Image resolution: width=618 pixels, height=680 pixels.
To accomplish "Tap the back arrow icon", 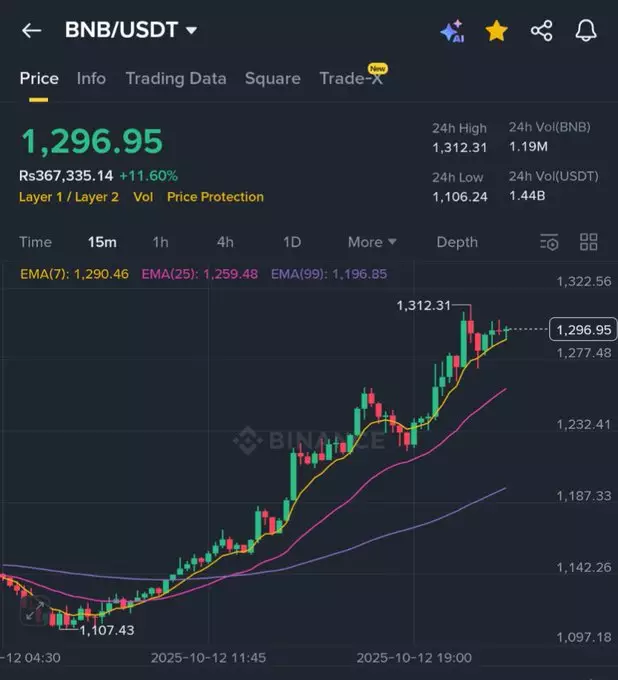I will (31, 30).
